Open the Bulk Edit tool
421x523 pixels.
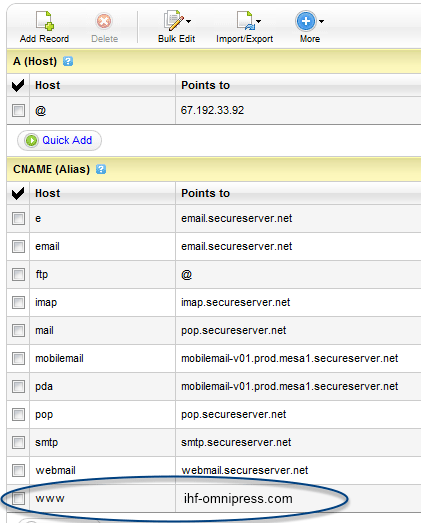(173, 21)
